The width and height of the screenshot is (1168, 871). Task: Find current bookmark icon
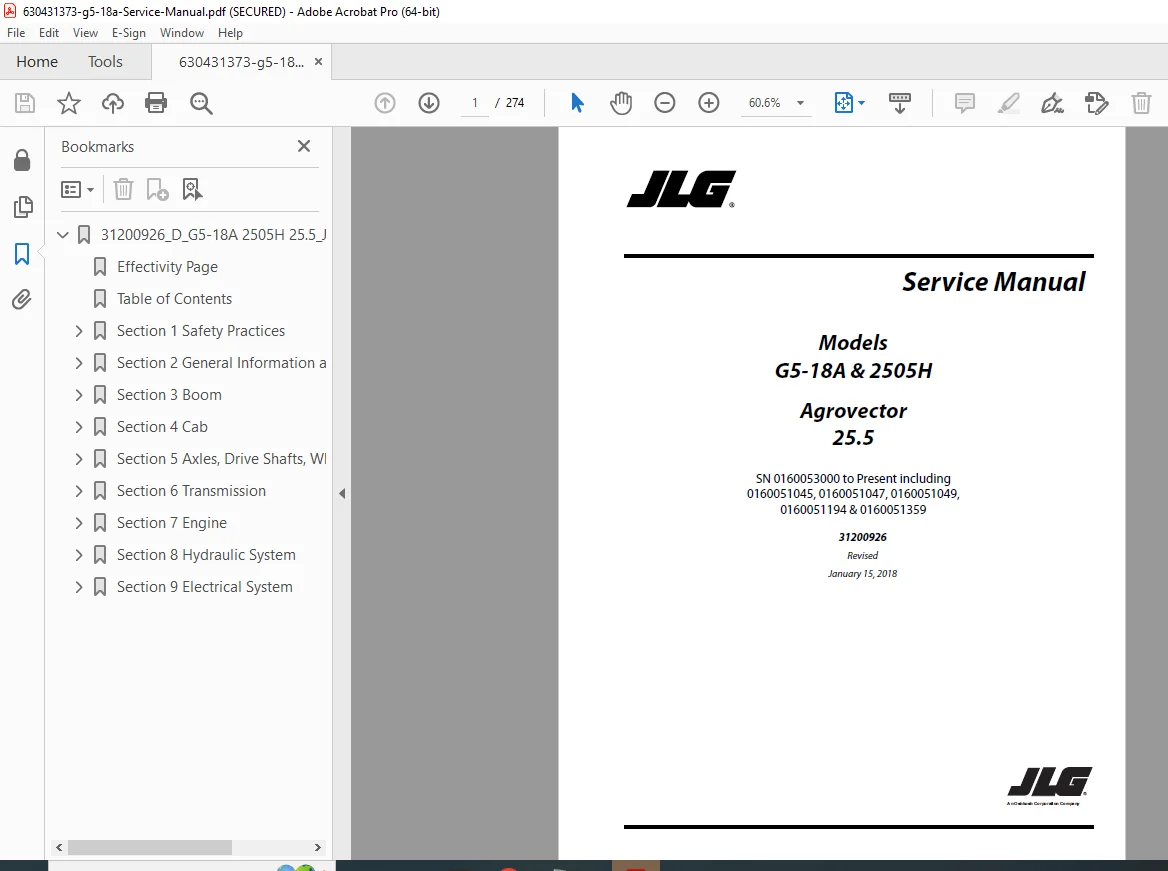click(192, 189)
